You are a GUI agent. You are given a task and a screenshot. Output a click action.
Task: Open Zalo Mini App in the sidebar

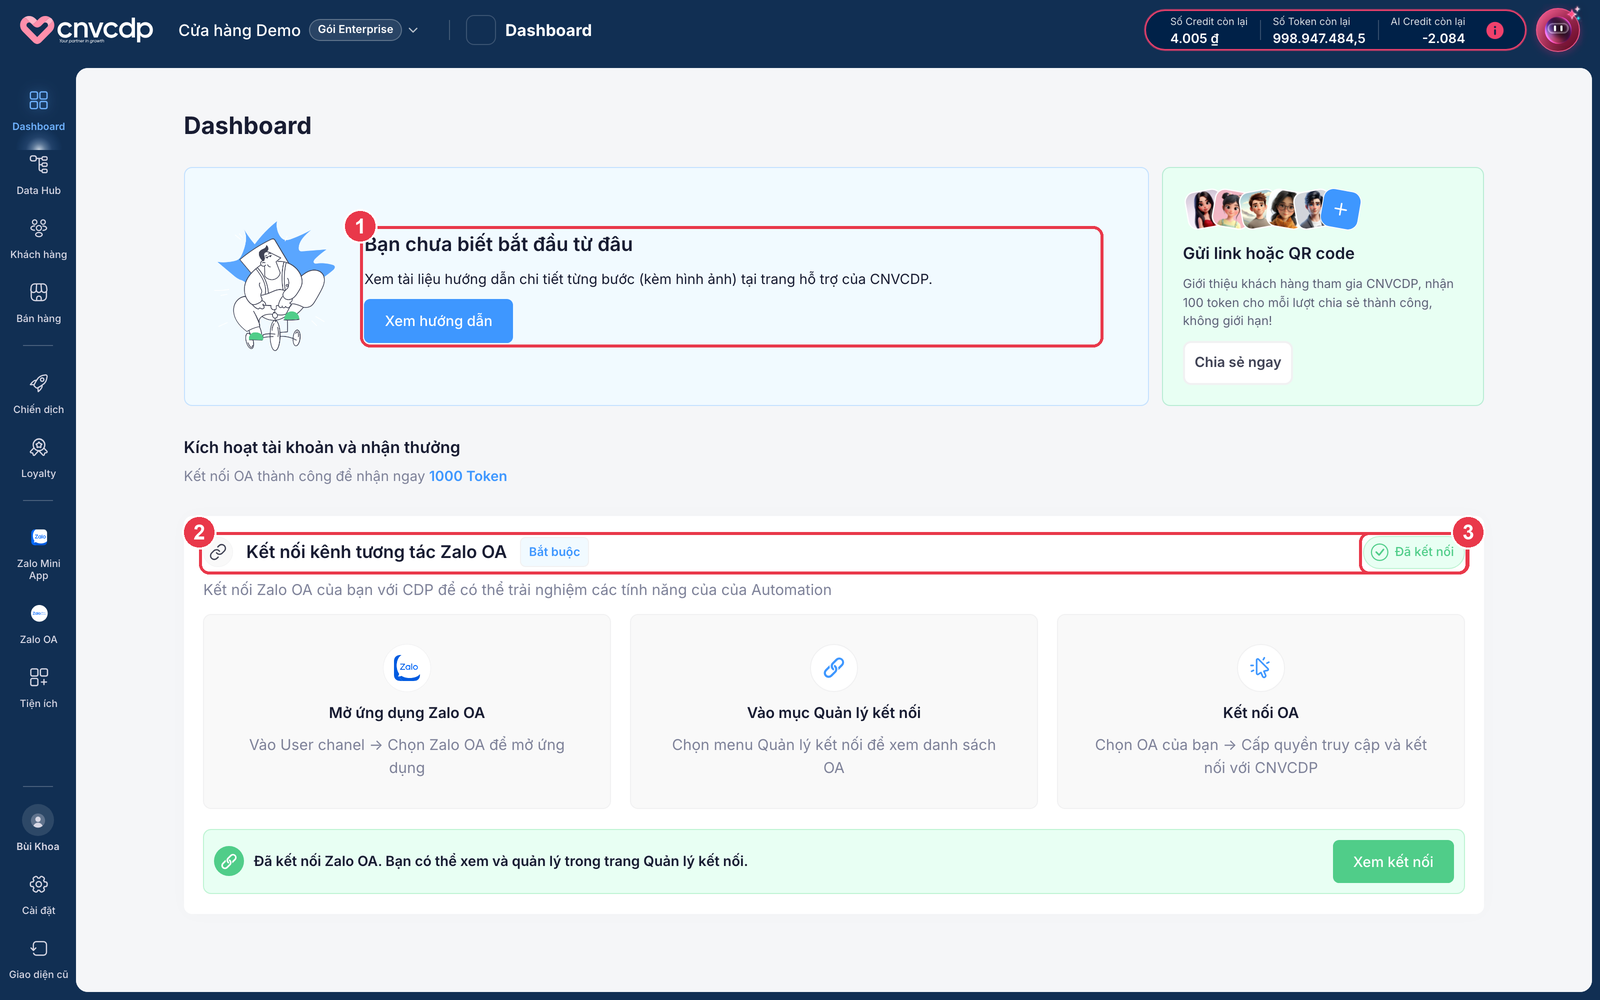click(38, 553)
